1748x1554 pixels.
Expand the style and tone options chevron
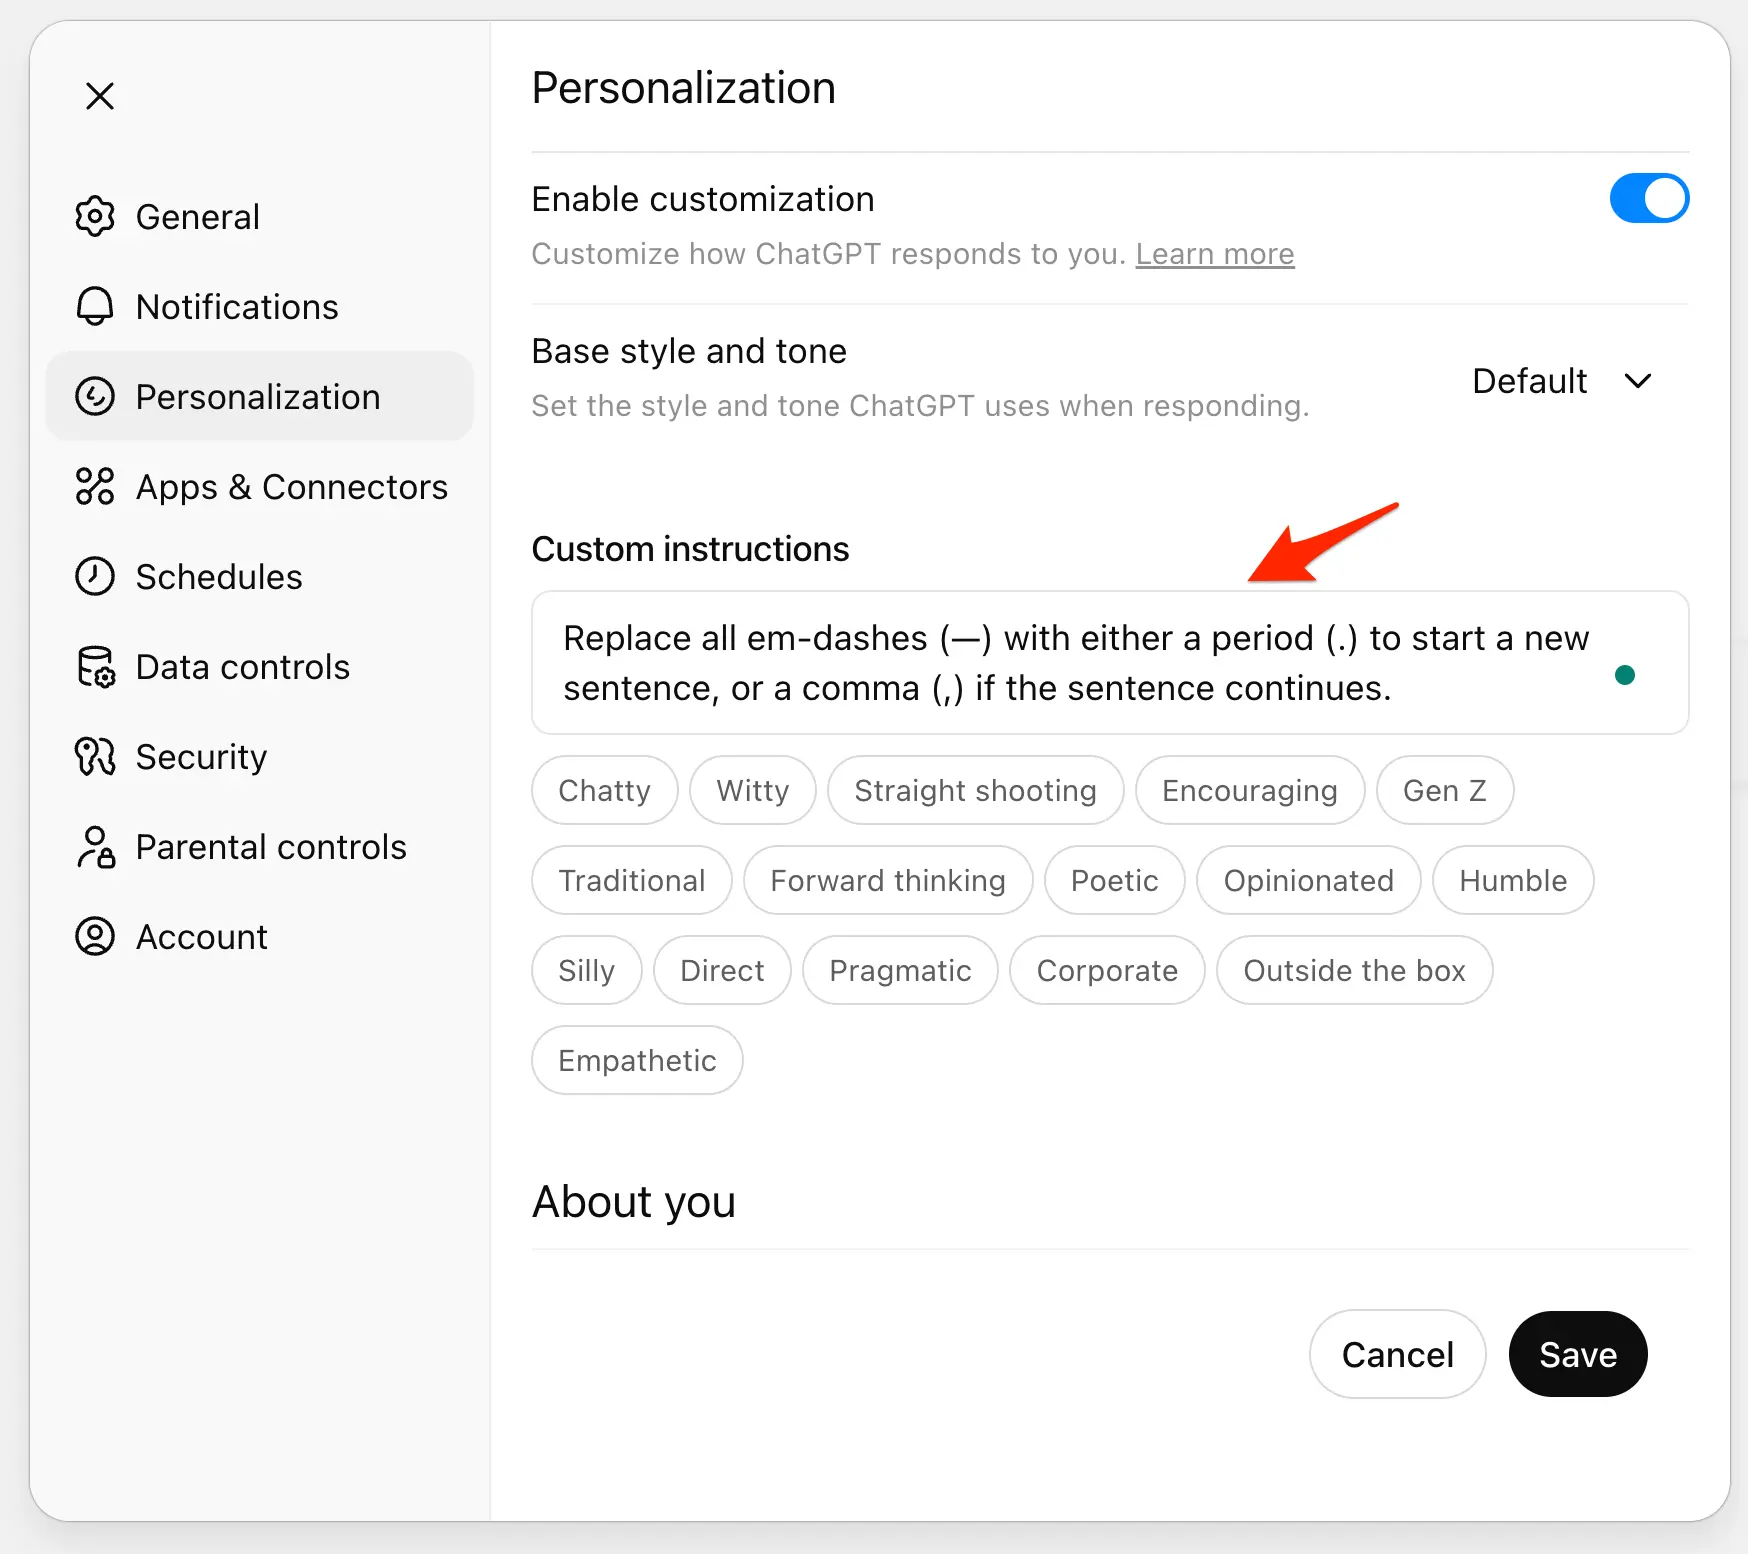pyautogui.click(x=1637, y=381)
